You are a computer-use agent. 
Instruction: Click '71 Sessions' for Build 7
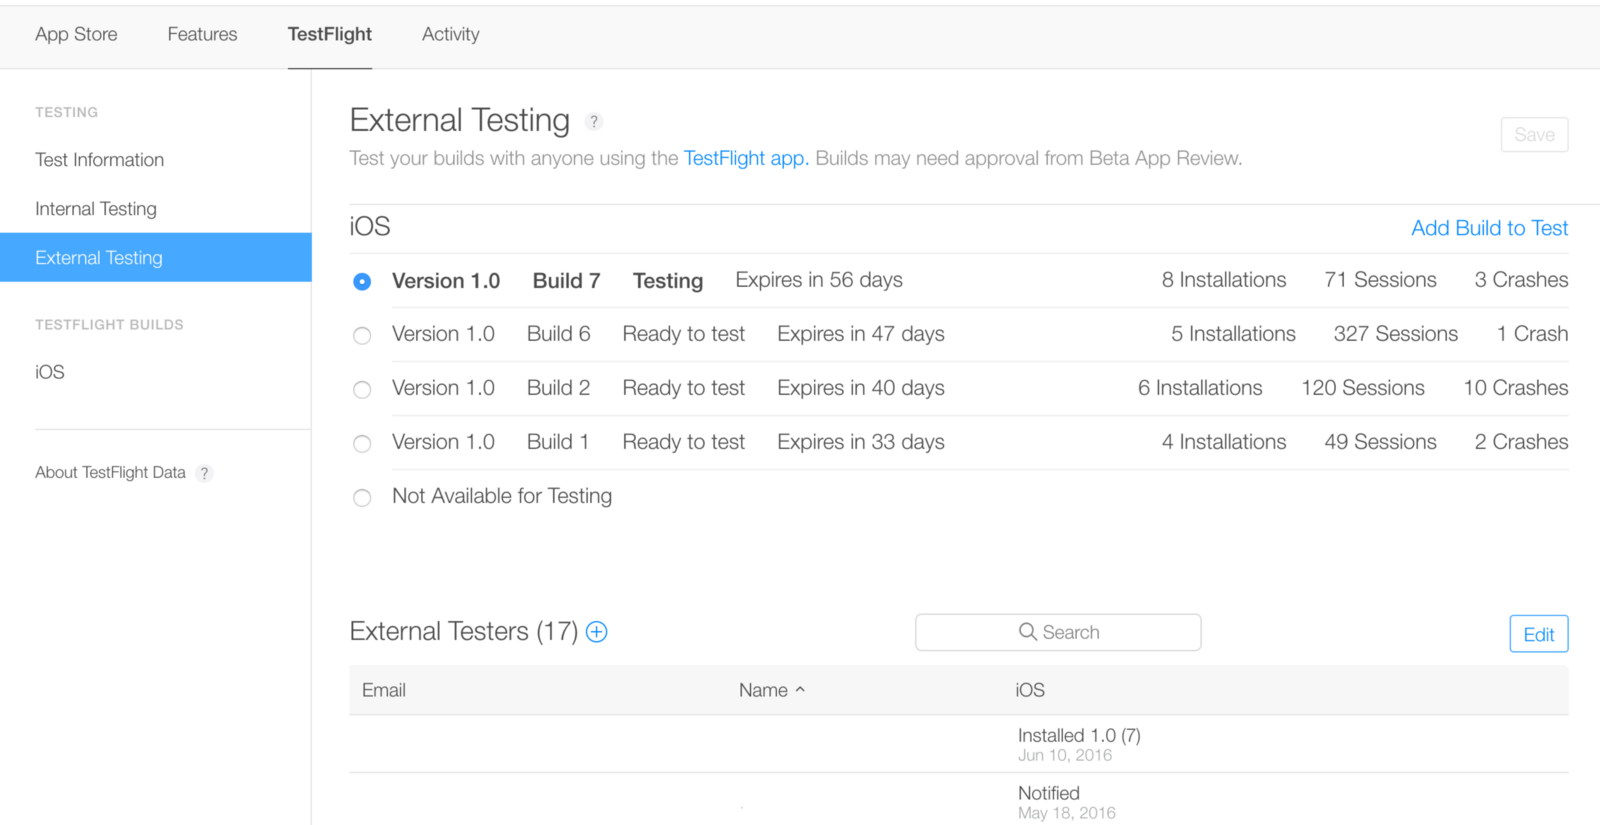[x=1381, y=280]
